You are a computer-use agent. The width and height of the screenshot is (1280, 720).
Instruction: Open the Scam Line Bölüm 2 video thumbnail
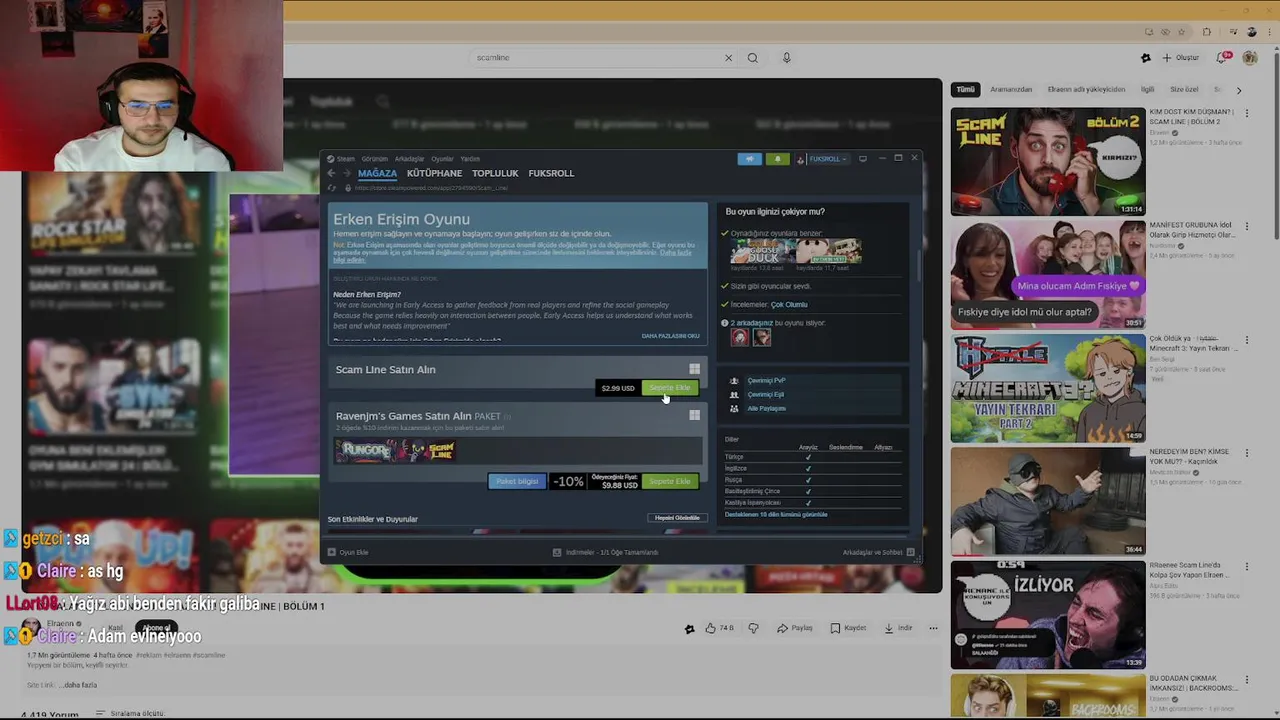pyautogui.click(x=1047, y=161)
